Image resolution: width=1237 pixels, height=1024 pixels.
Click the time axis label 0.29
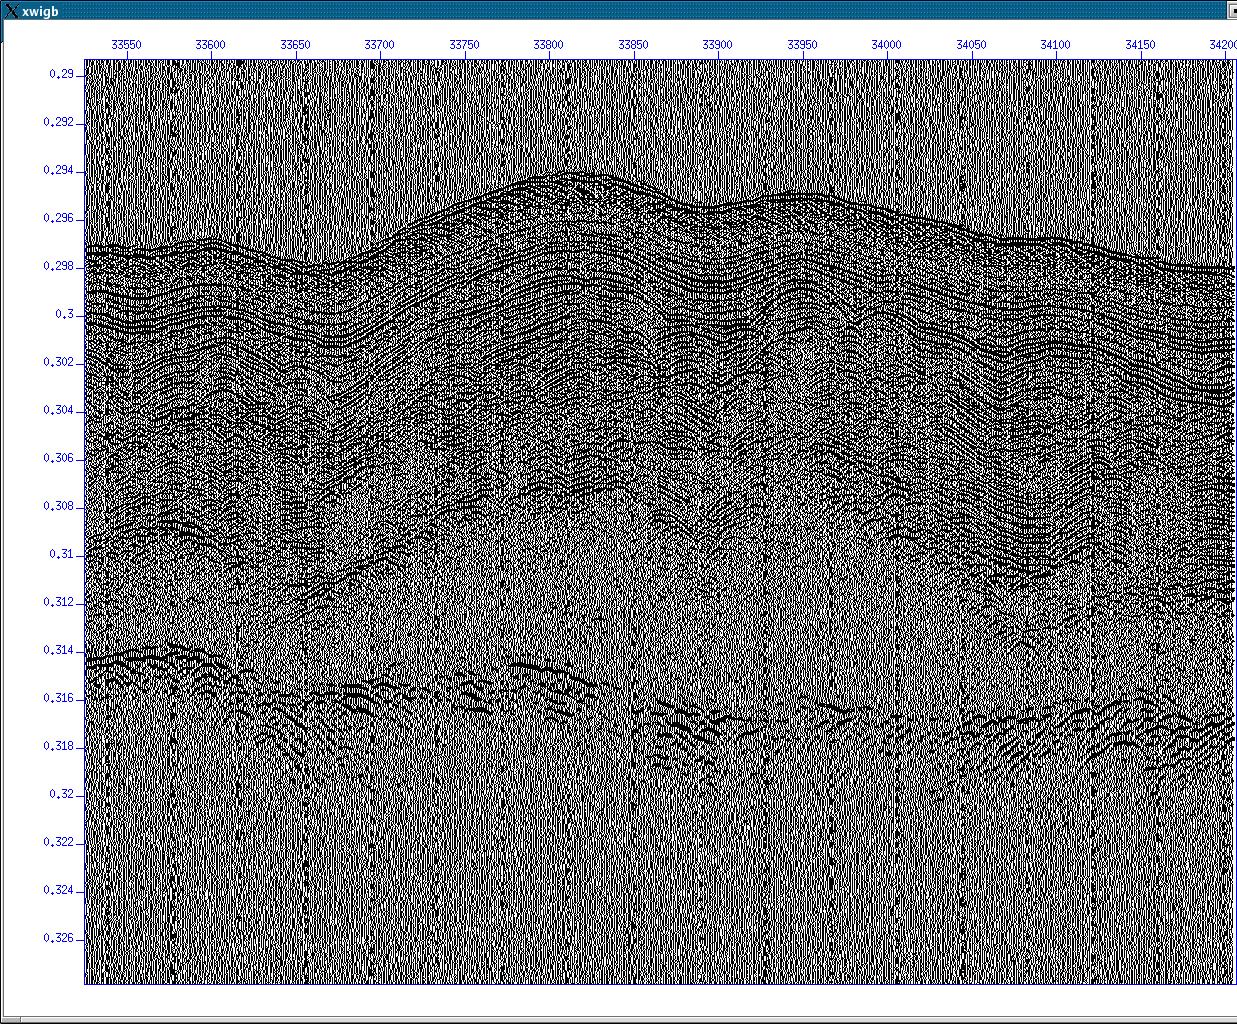click(x=61, y=74)
